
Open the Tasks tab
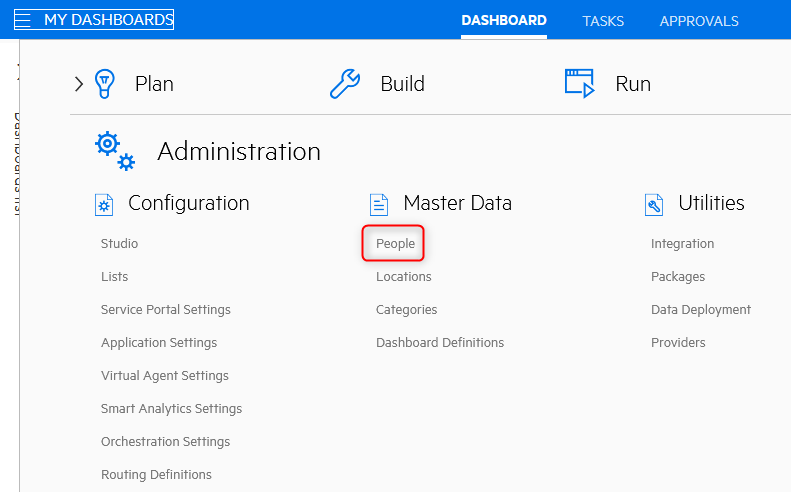tap(603, 21)
